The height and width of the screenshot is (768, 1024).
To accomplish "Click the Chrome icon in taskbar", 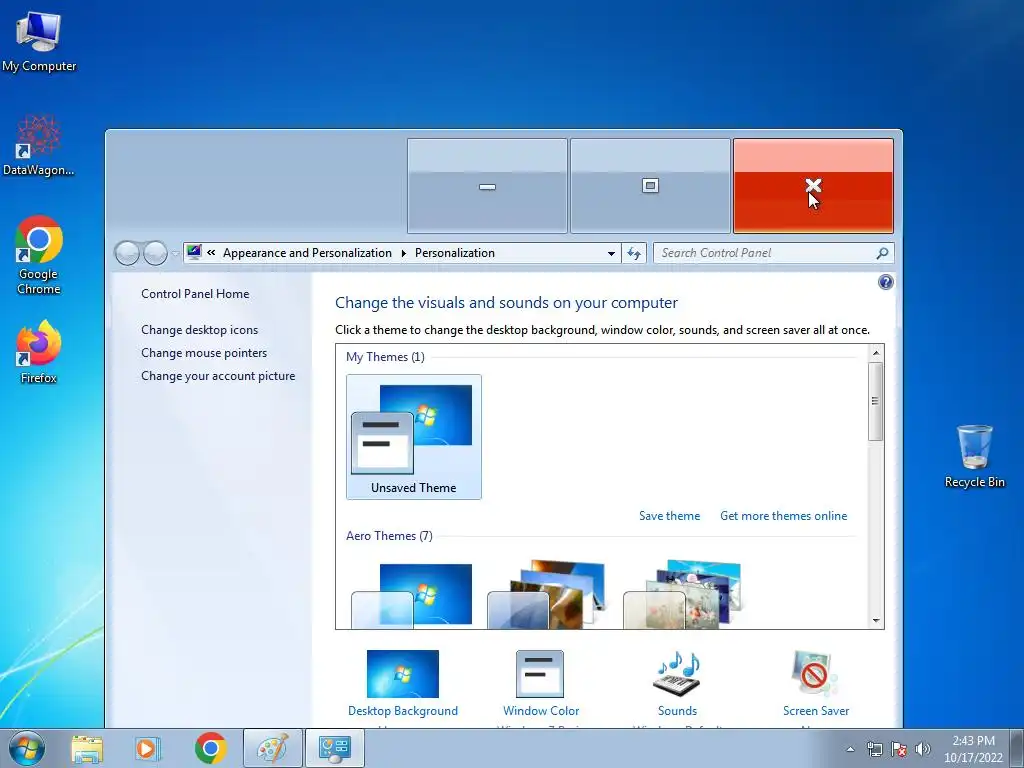I will 210,748.
